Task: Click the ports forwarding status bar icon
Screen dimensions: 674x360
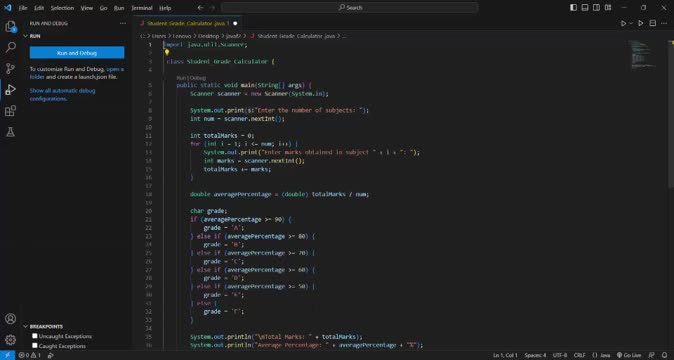Action: [51, 355]
